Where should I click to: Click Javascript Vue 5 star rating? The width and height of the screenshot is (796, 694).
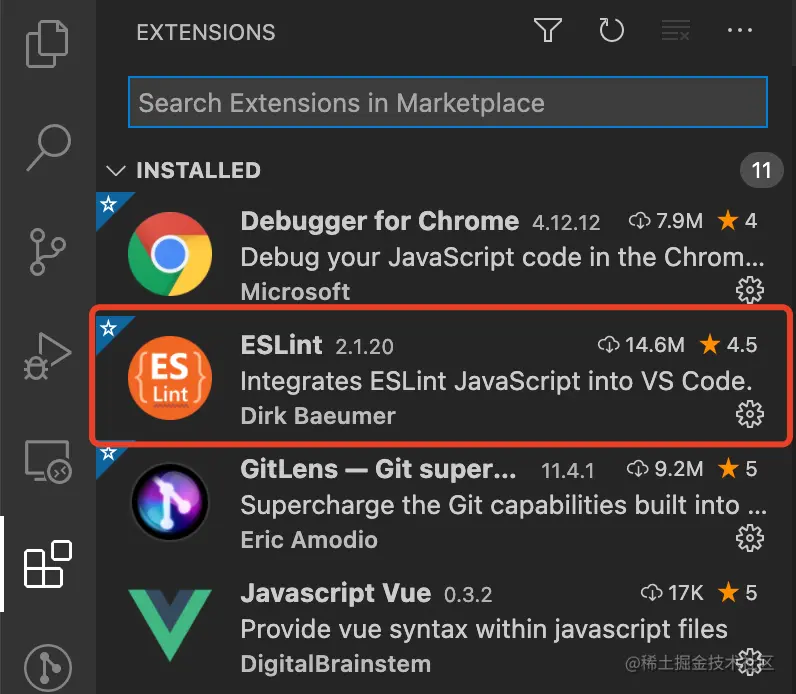click(738, 592)
